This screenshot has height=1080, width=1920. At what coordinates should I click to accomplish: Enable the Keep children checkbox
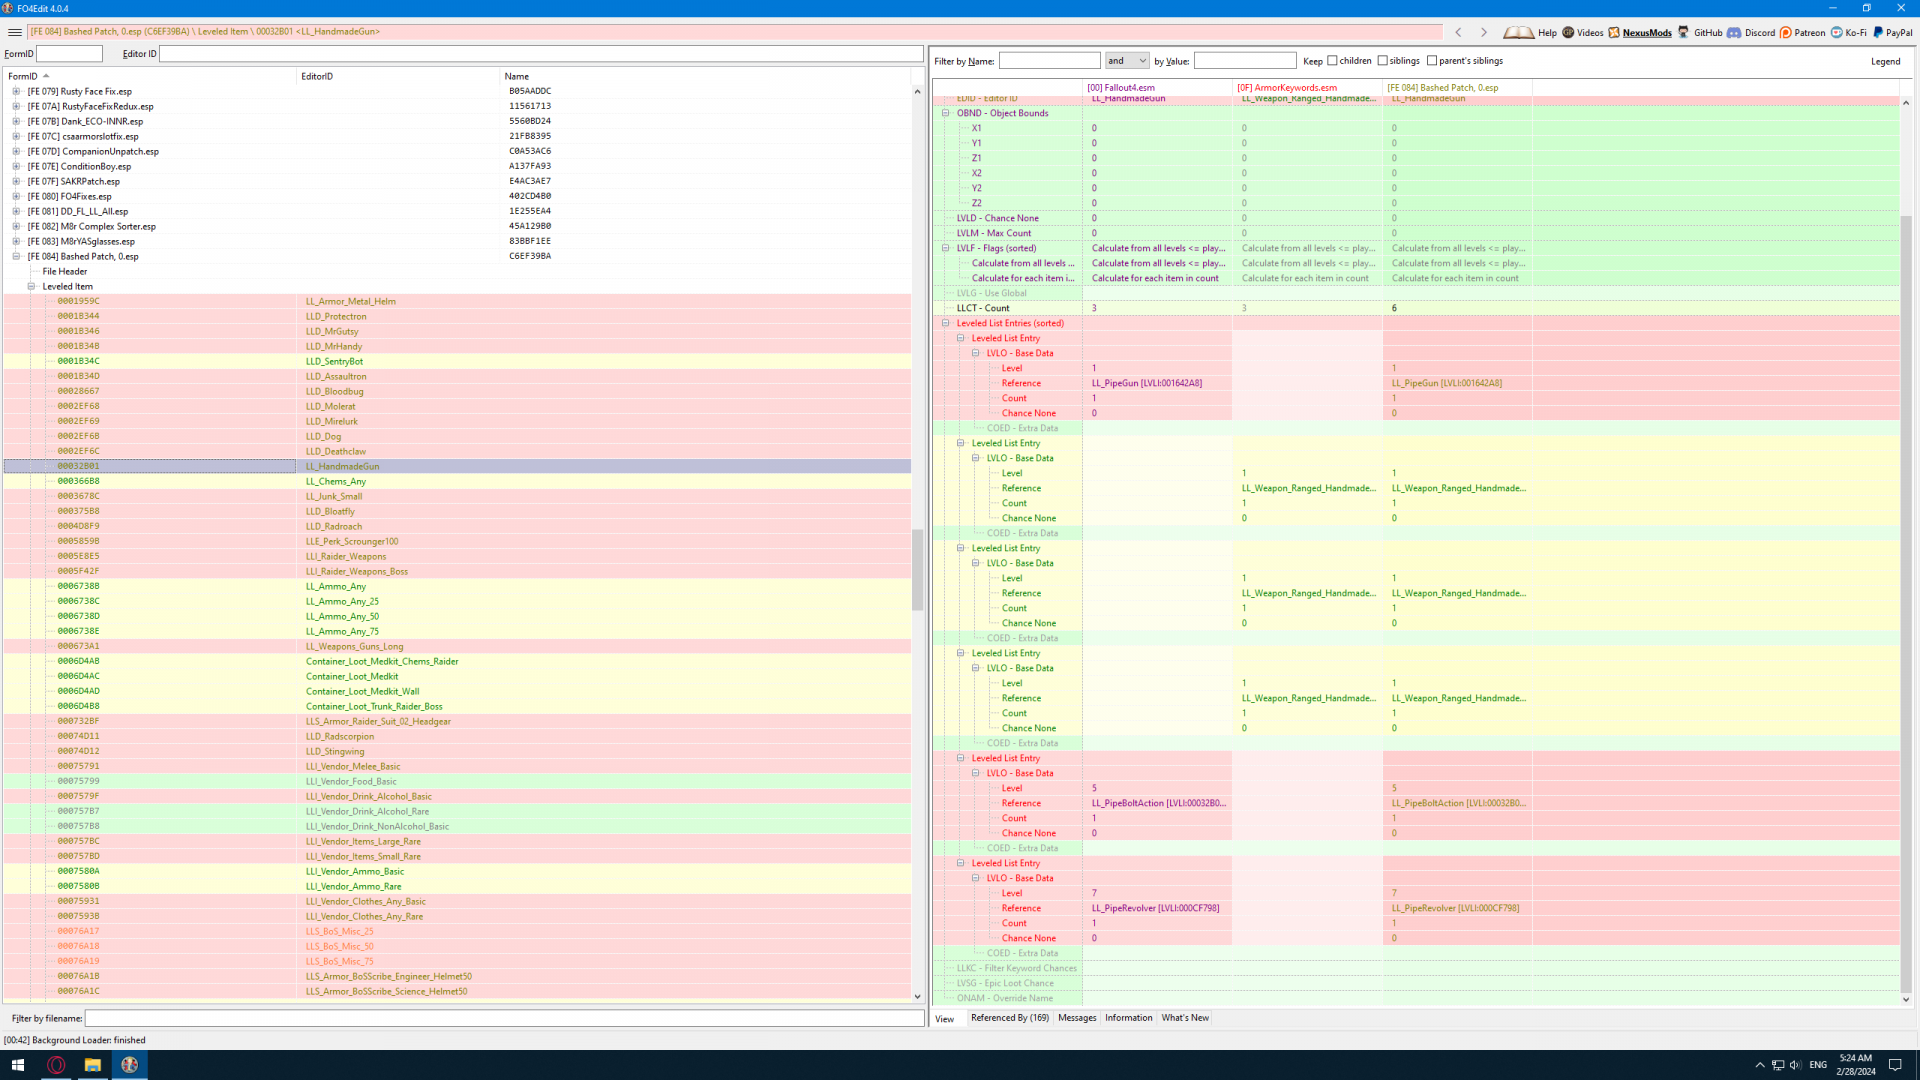click(x=1332, y=61)
